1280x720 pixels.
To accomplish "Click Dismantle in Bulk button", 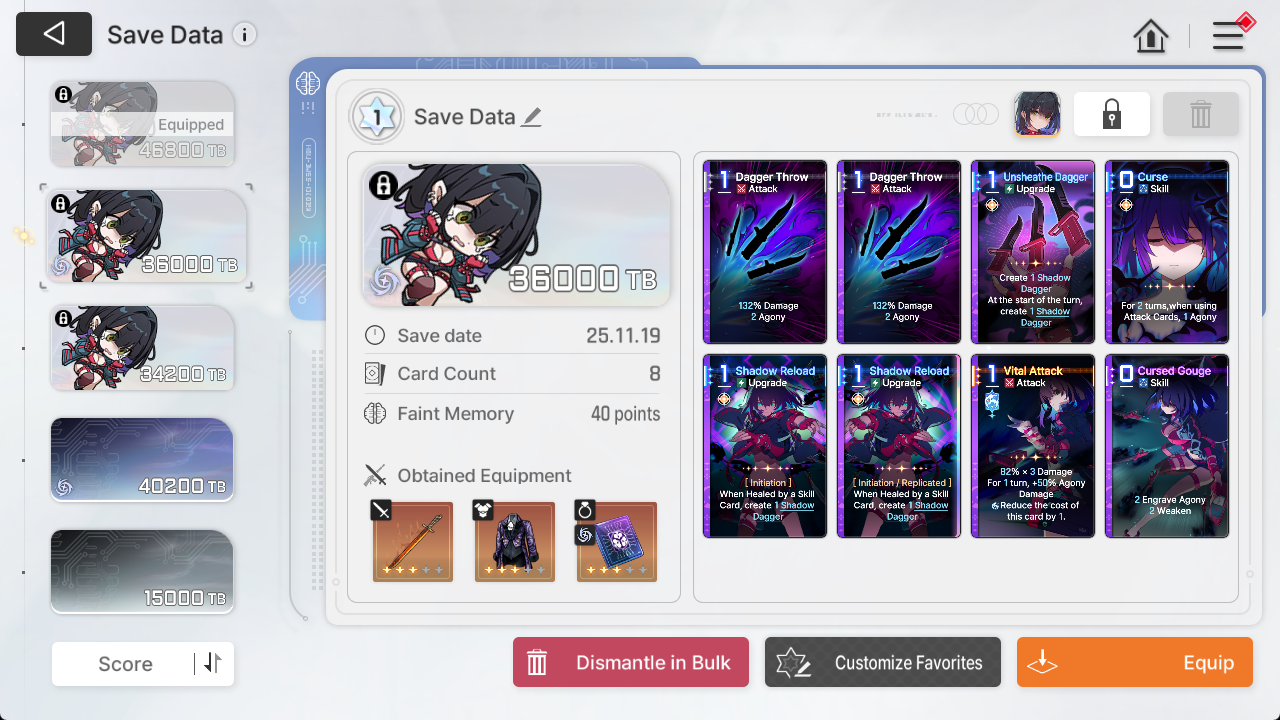I will pyautogui.click(x=631, y=662).
